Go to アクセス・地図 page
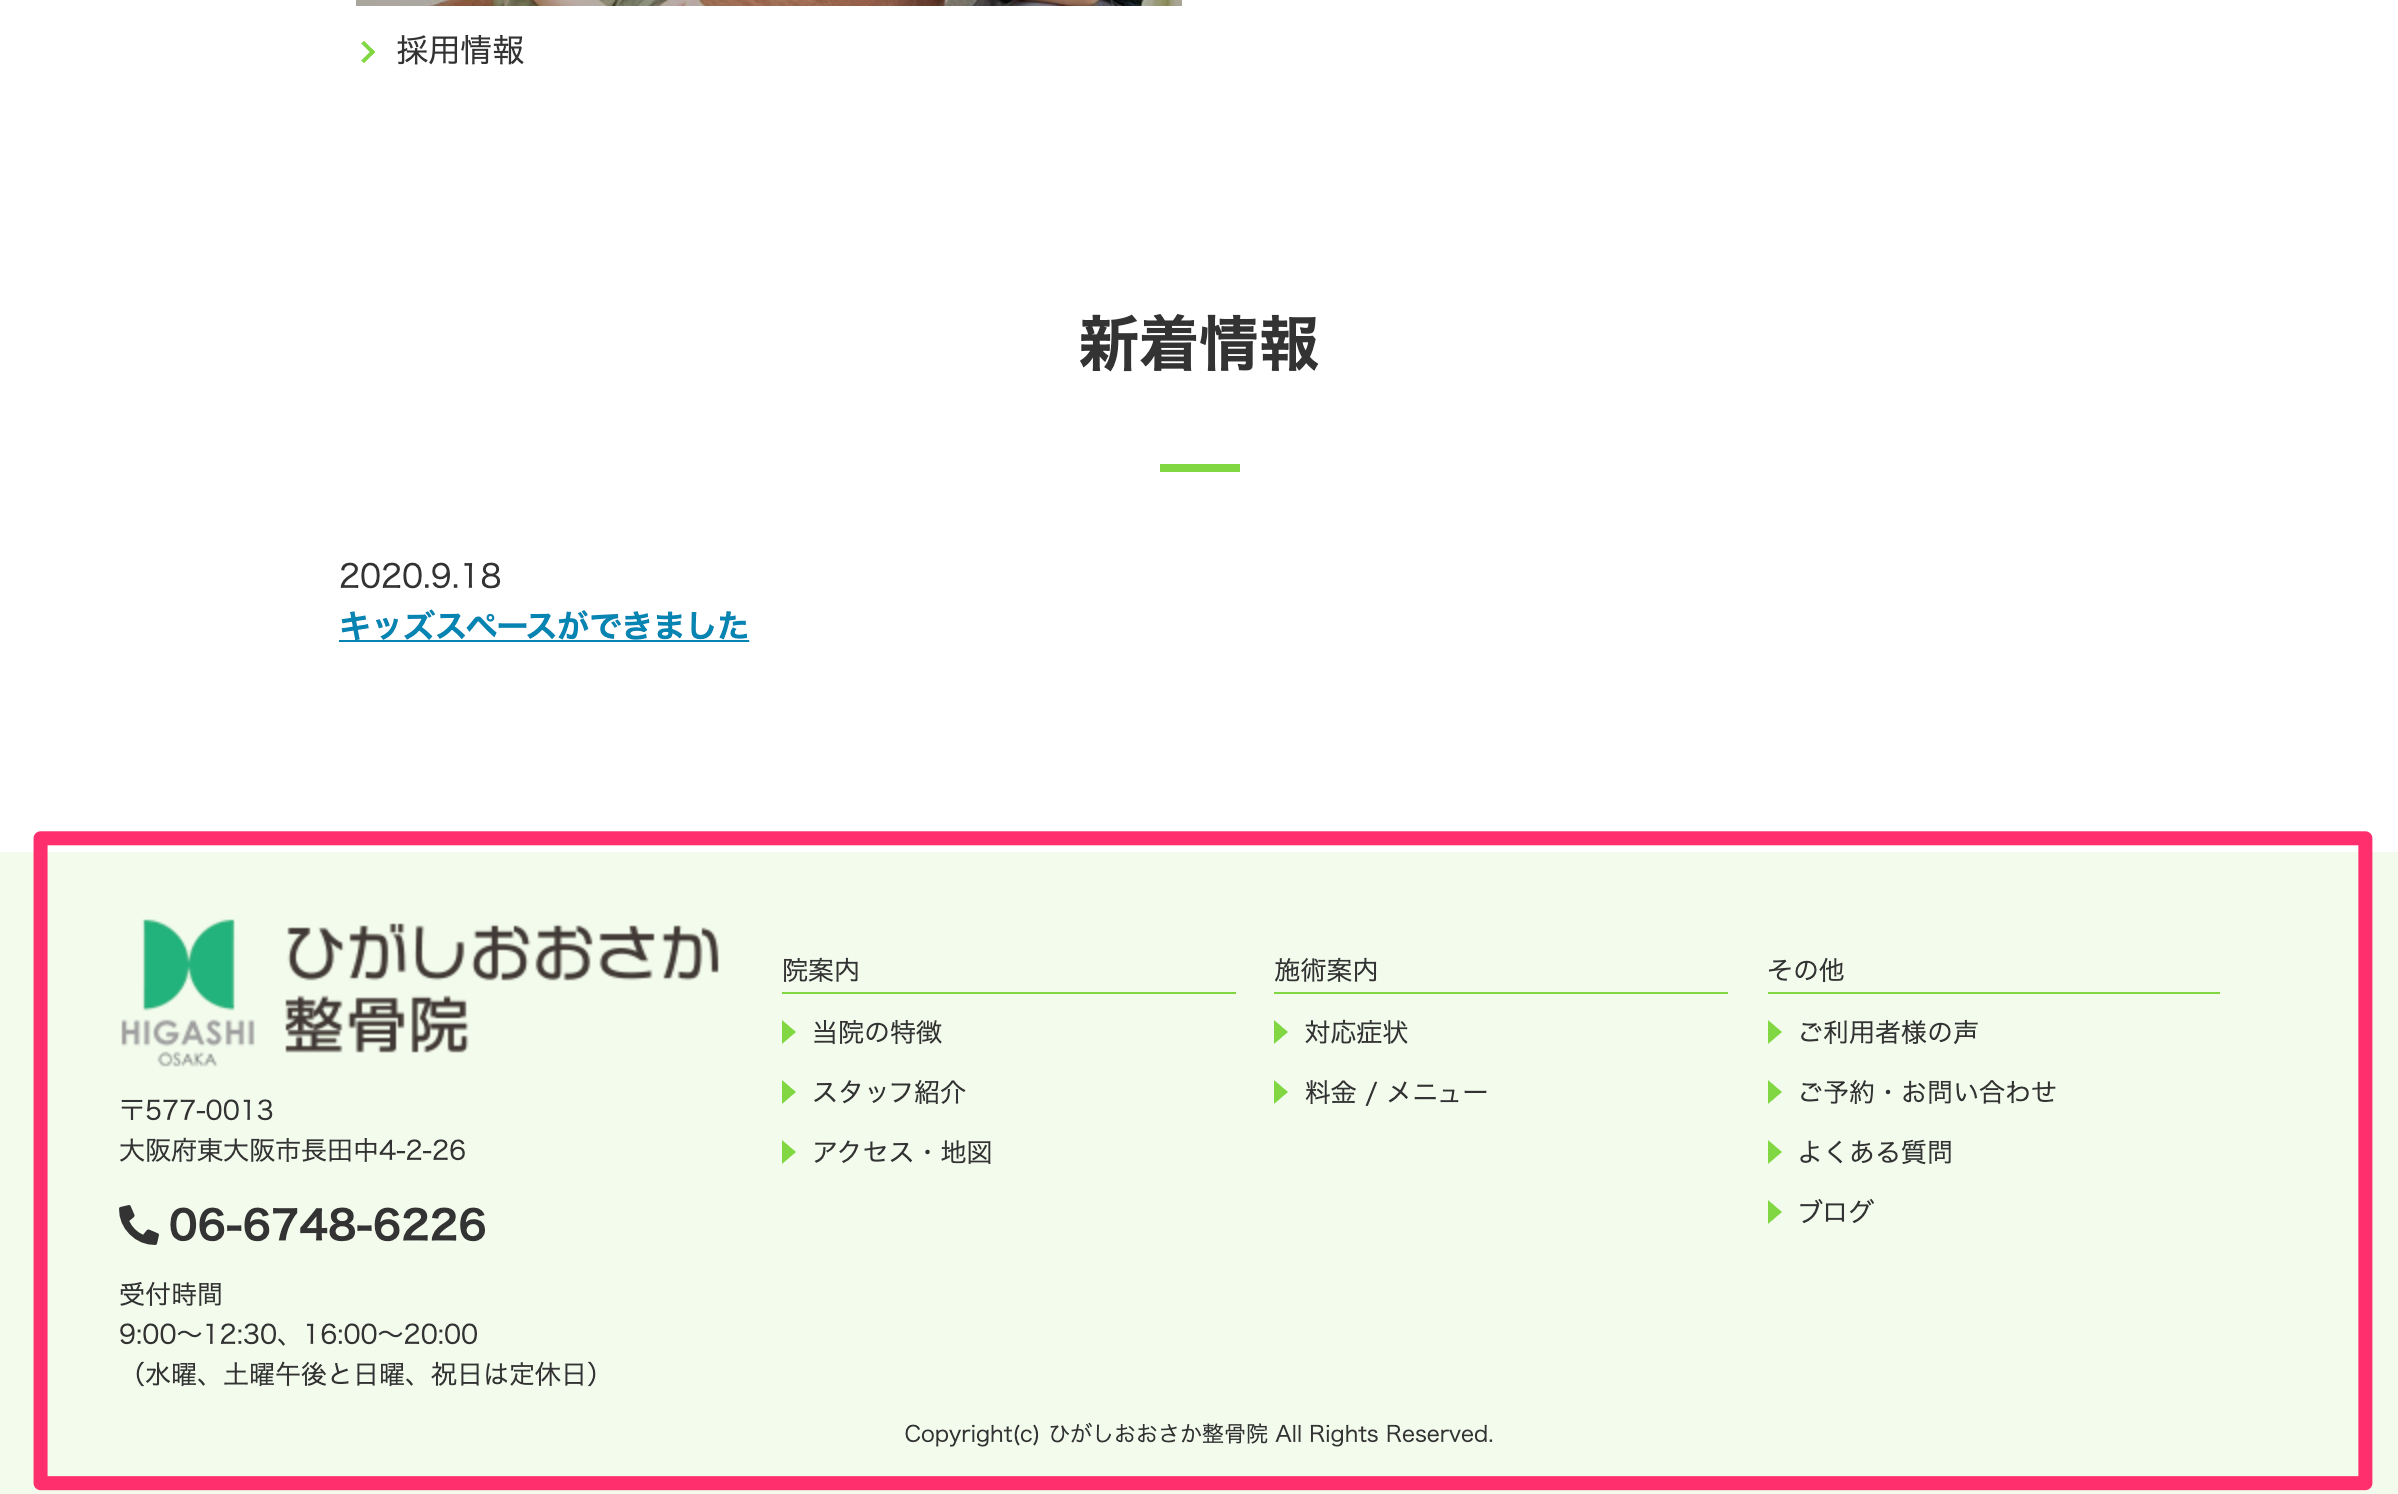Image resolution: width=2398 pixels, height=1494 pixels. coord(901,1152)
